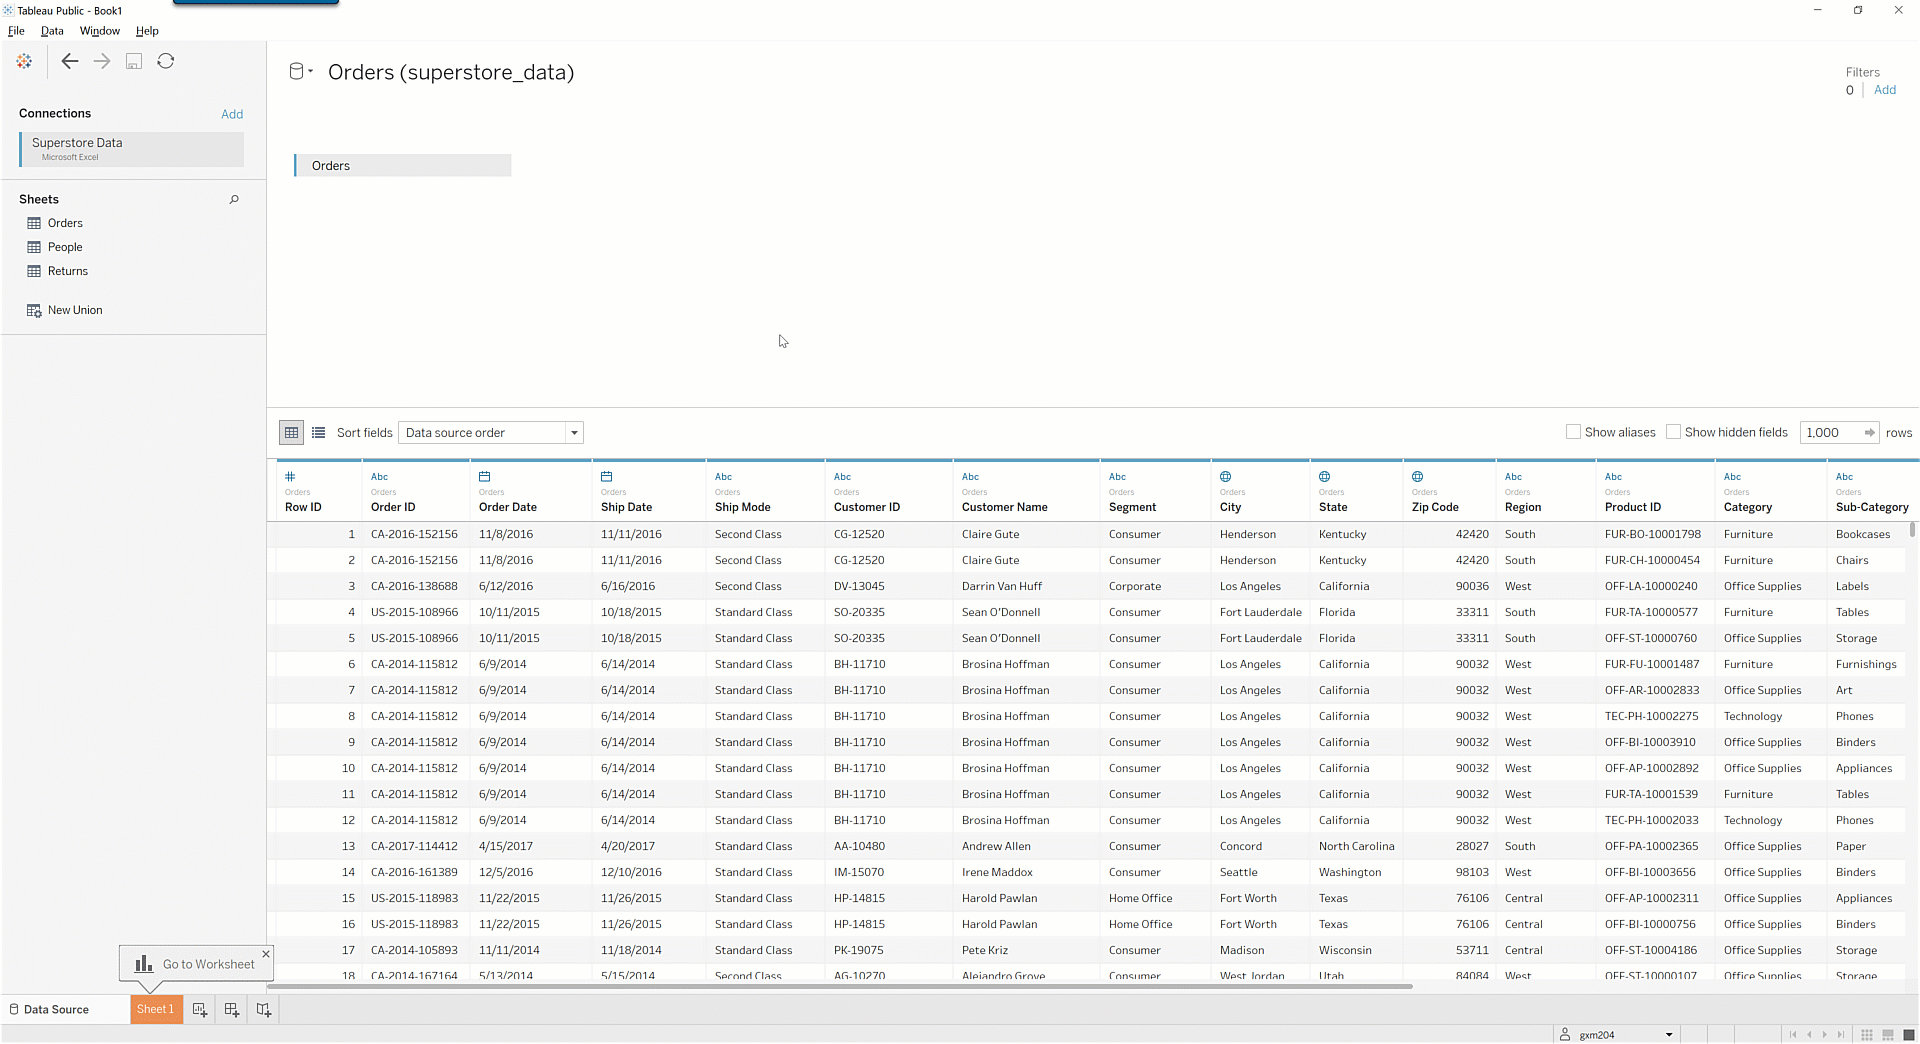Search sheets with the magnifier icon
The height and width of the screenshot is (1044, 1920).
click(x=234, y=200)
